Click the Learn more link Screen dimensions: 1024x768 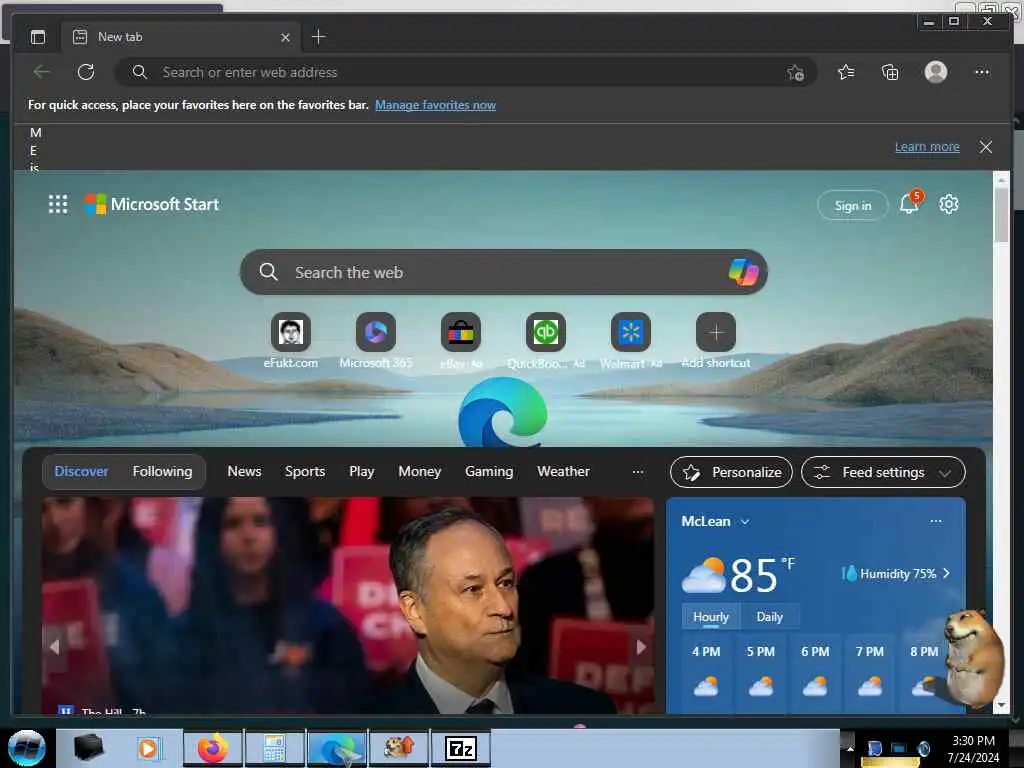pos(927,147)
